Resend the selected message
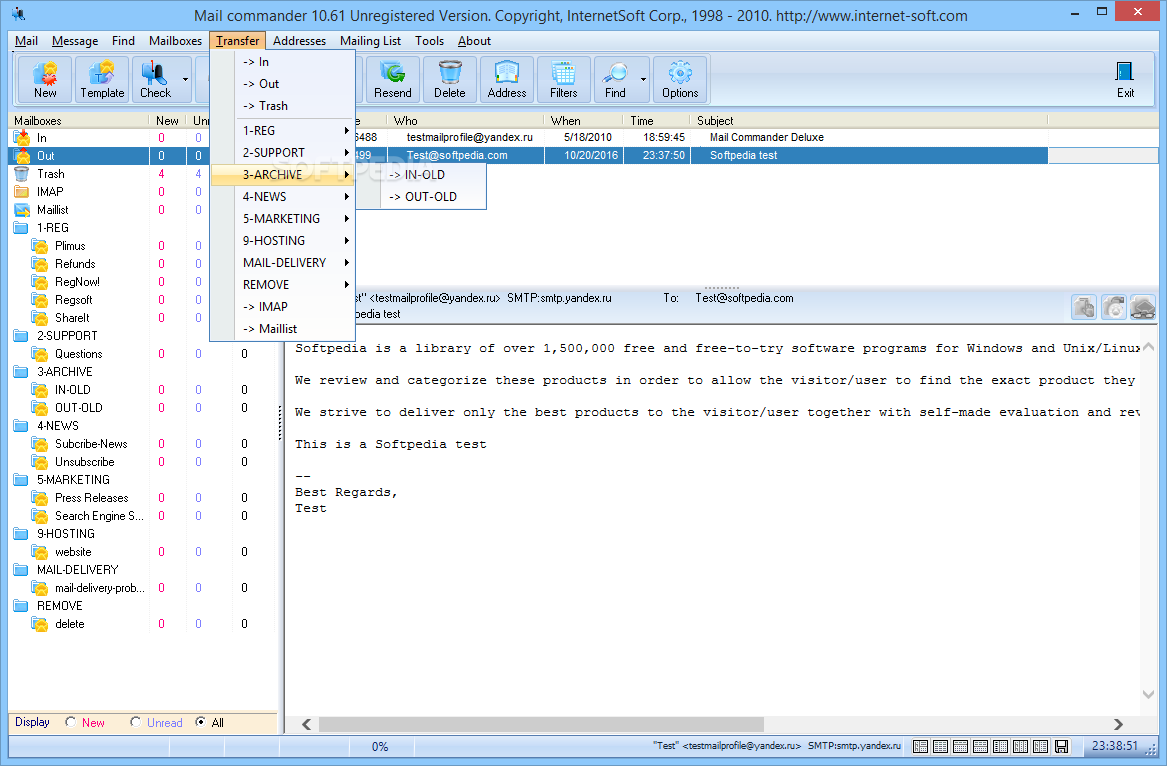 pos(392,80)
